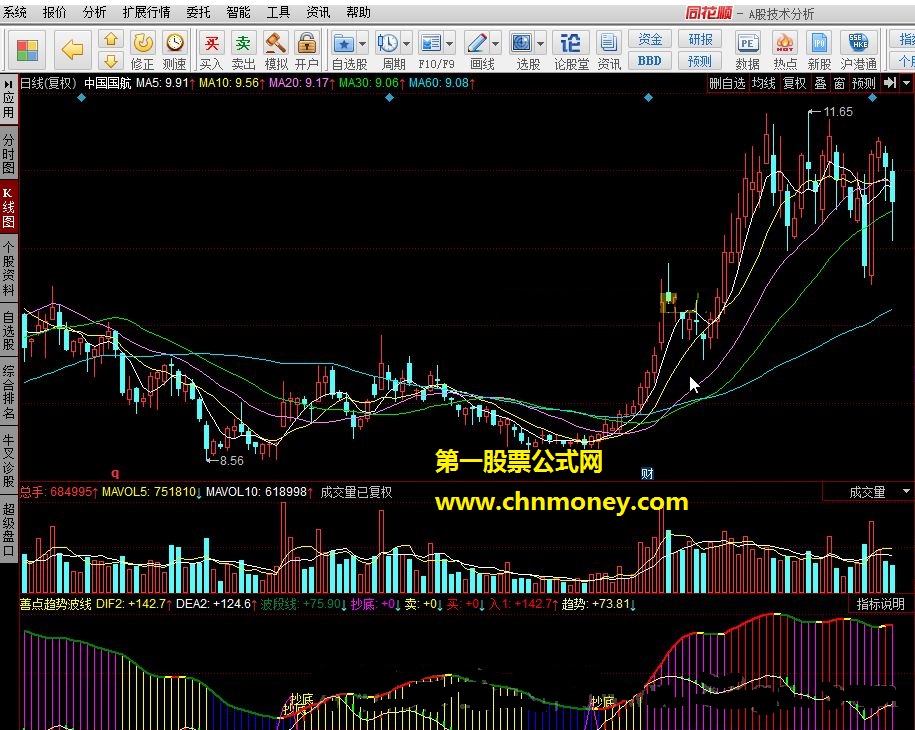Click the 中国国航 stock name
Screen dimensions: 915x730
(108, 83)
